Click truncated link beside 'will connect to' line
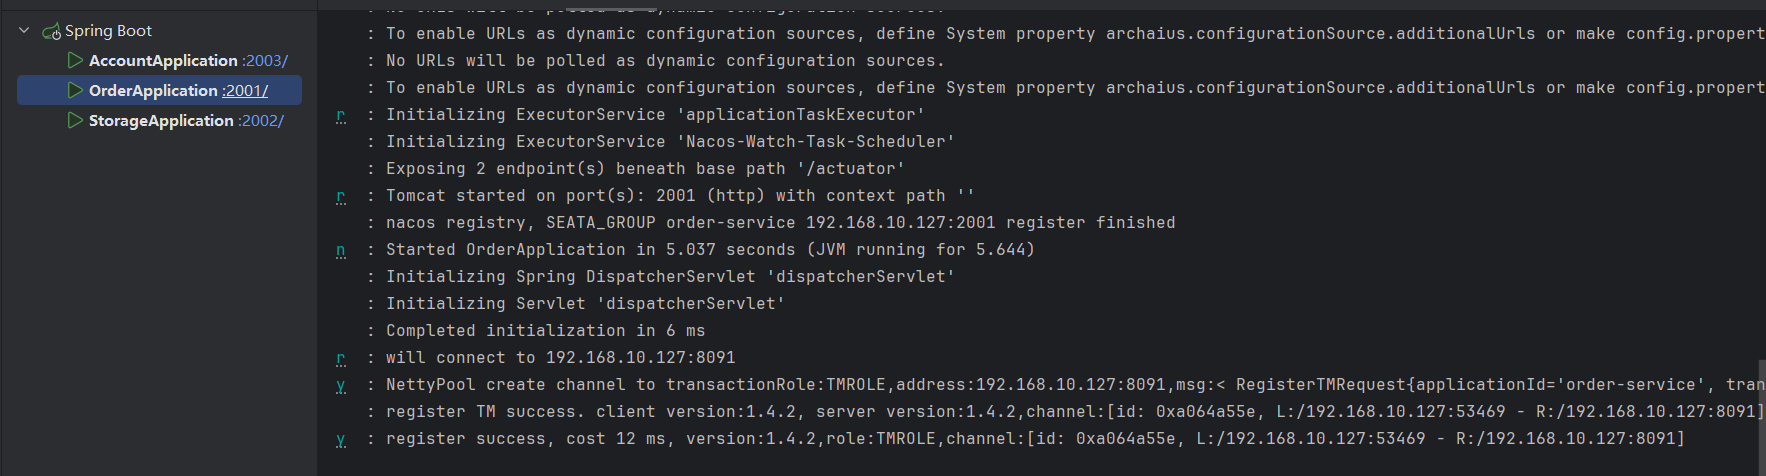This screenshot has width=1766, height=476. [341, 358]
